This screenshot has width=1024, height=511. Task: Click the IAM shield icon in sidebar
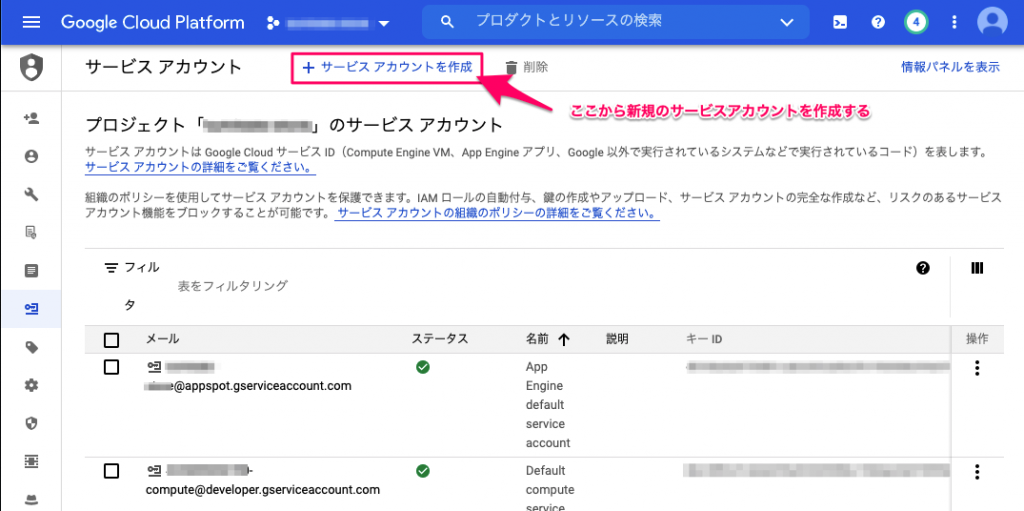pyautogui.click(x=31, y=68)
